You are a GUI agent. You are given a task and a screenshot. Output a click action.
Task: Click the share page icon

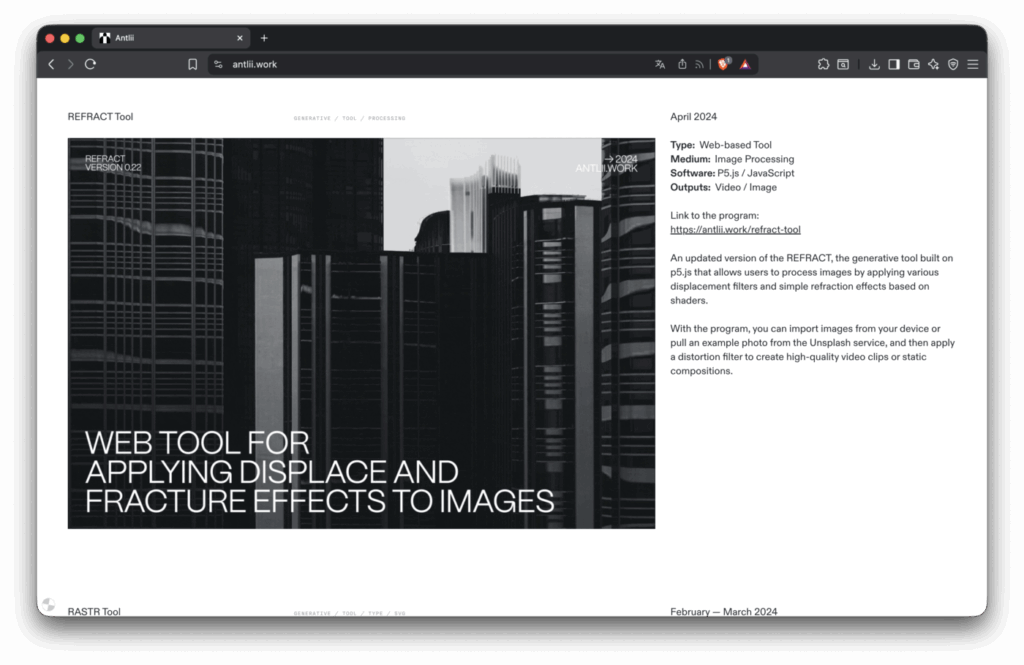click(x=682, y=64)
